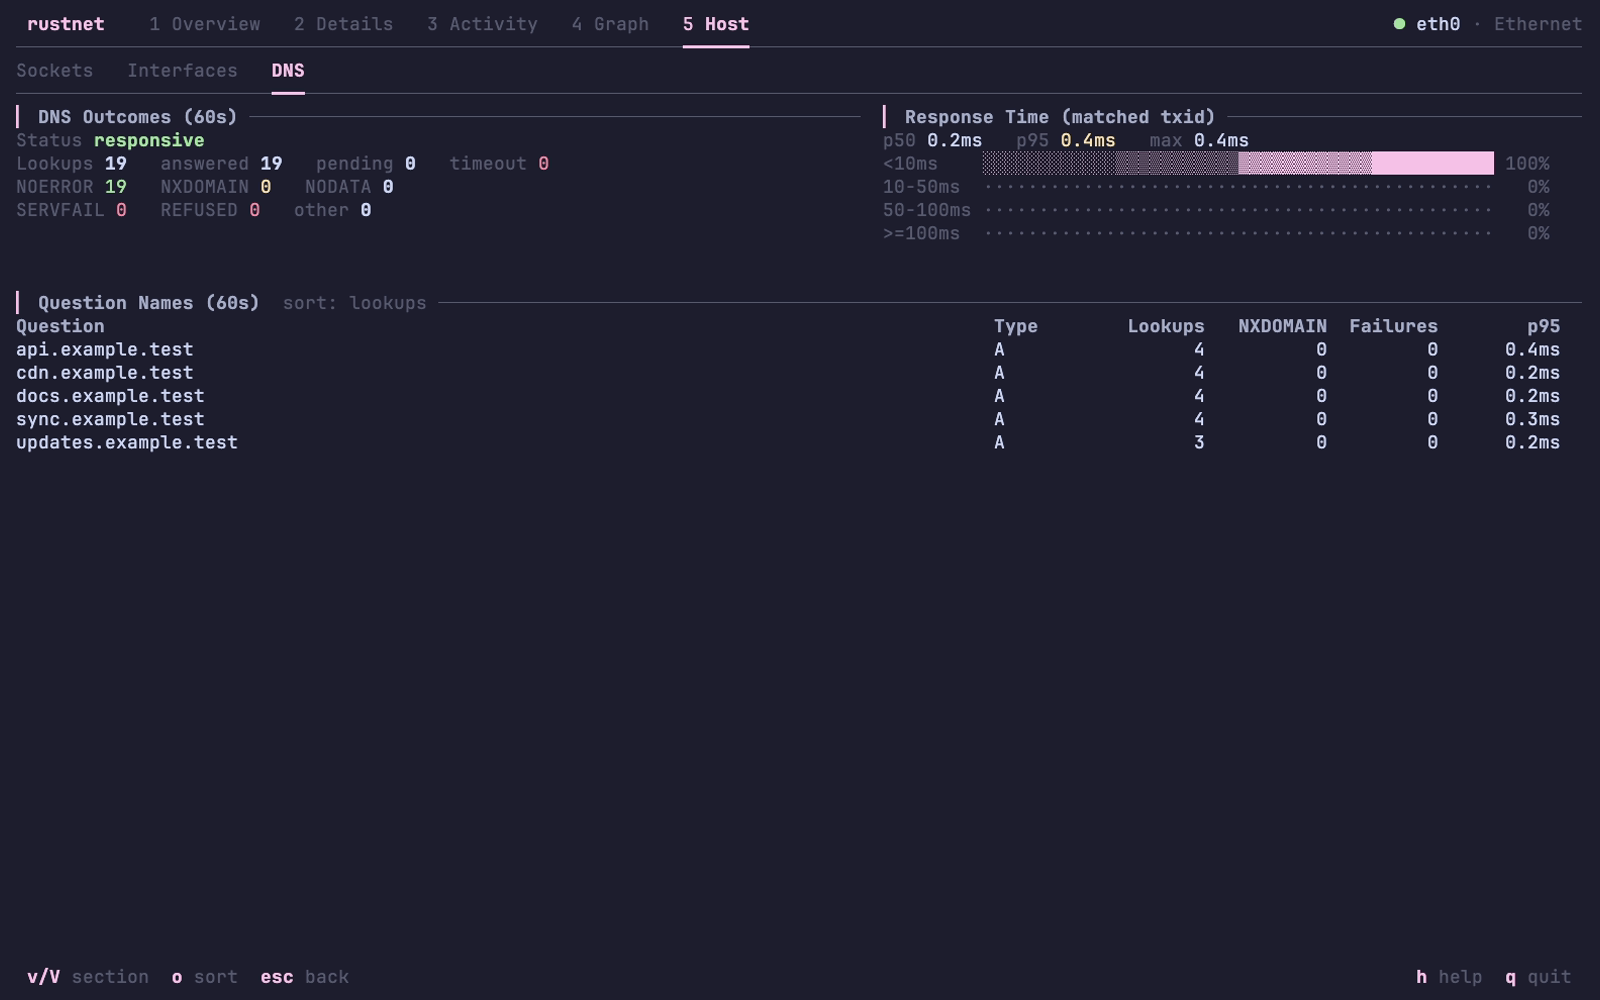Select the cdn.example.test question row
Viewport: 1600px width, 1000px height.
788,373
